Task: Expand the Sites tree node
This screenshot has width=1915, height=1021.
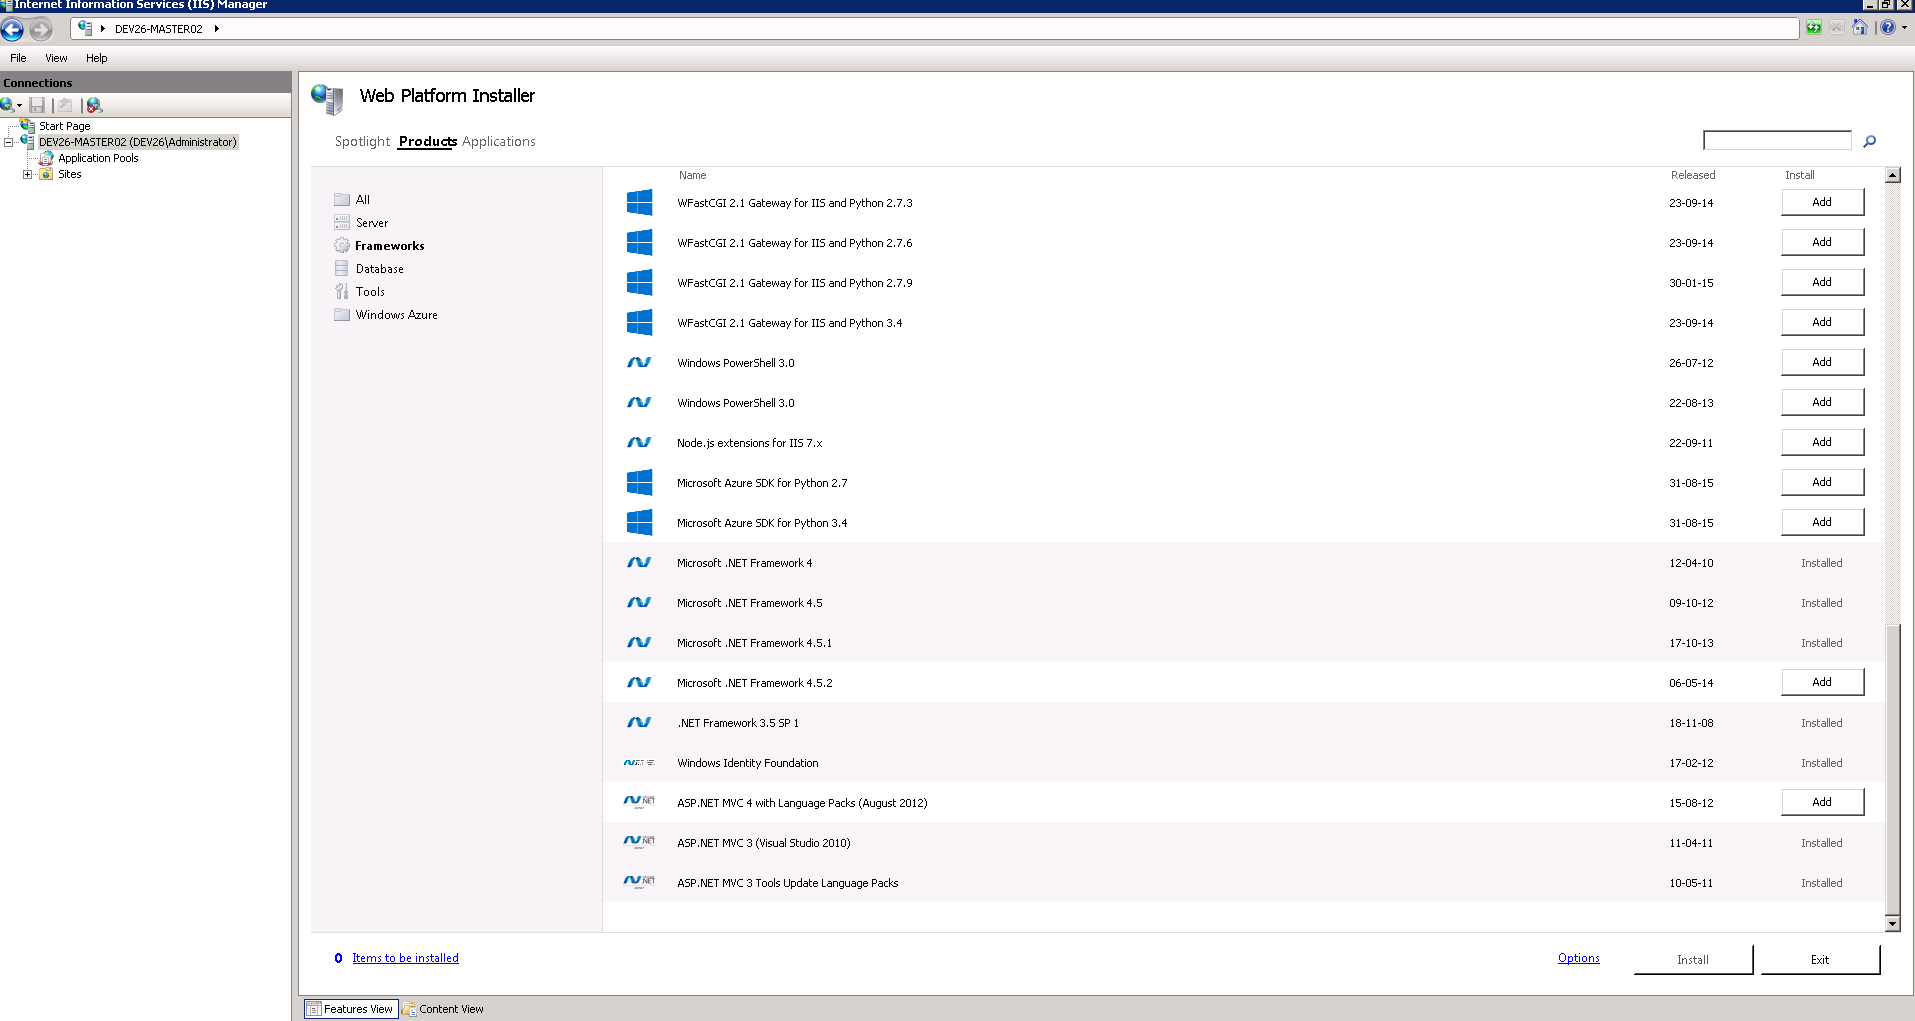Action: (x=27, y=174)
